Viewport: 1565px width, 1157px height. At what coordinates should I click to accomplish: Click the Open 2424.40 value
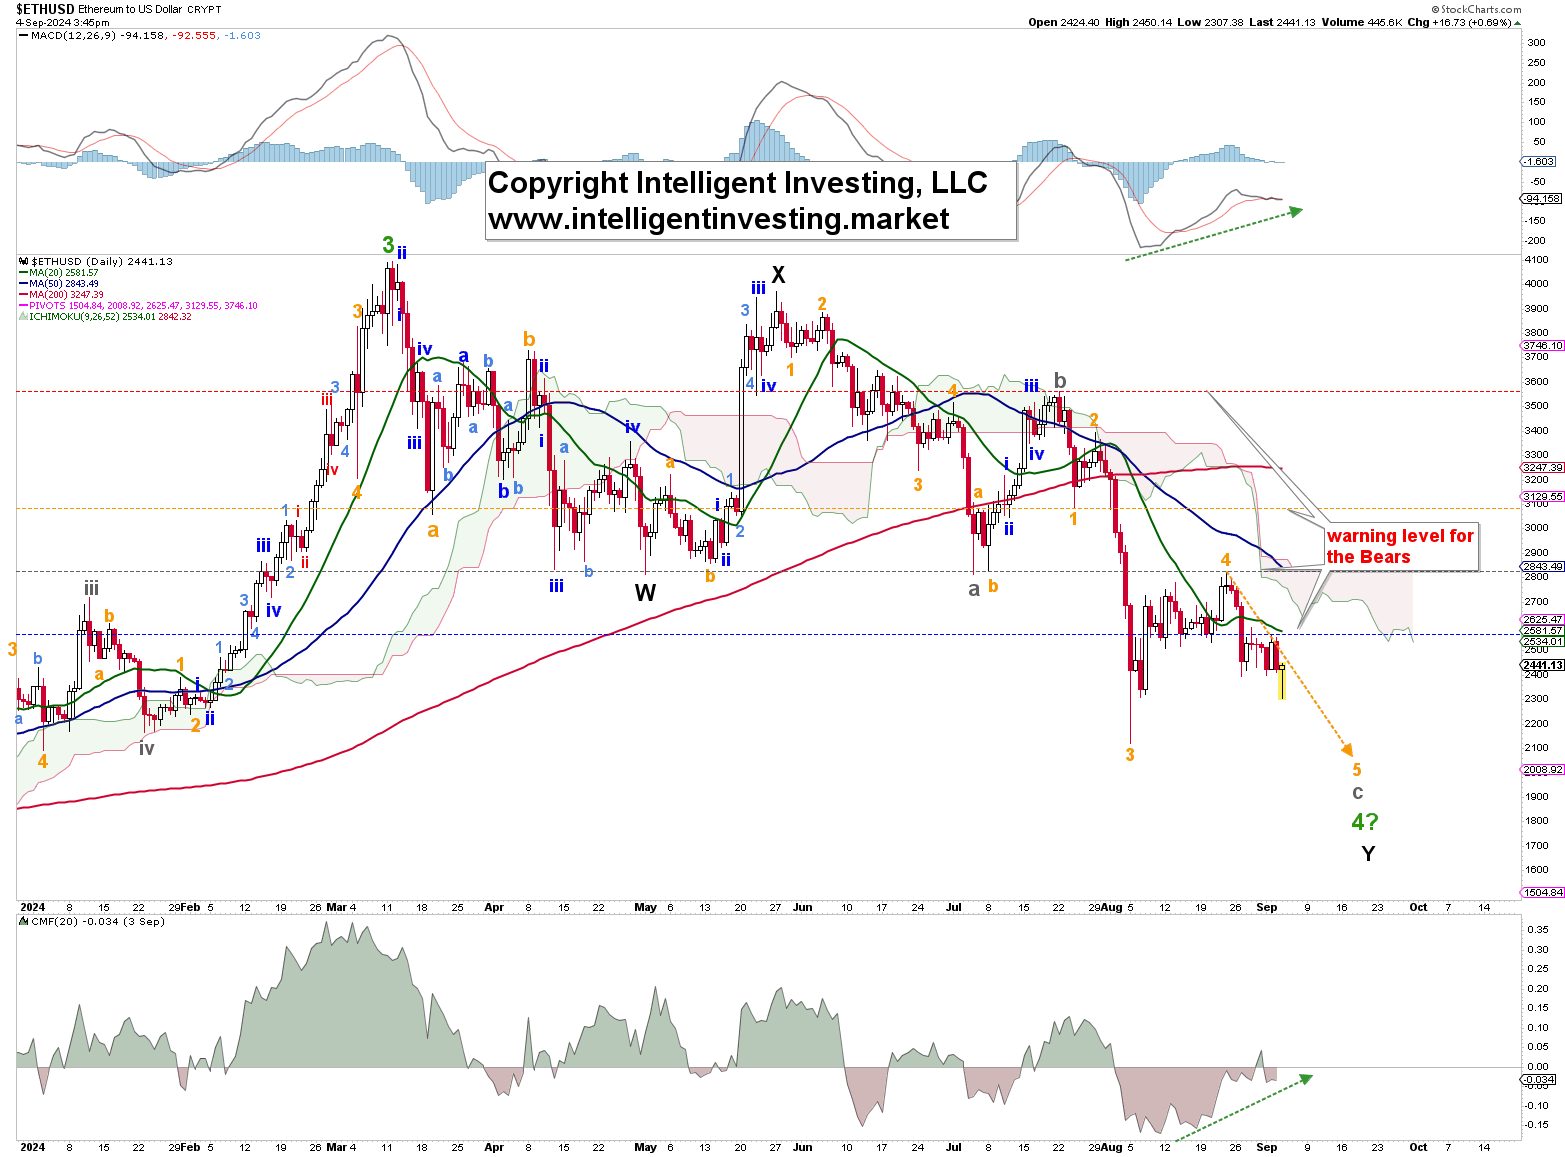click(x=1064, y=22)
